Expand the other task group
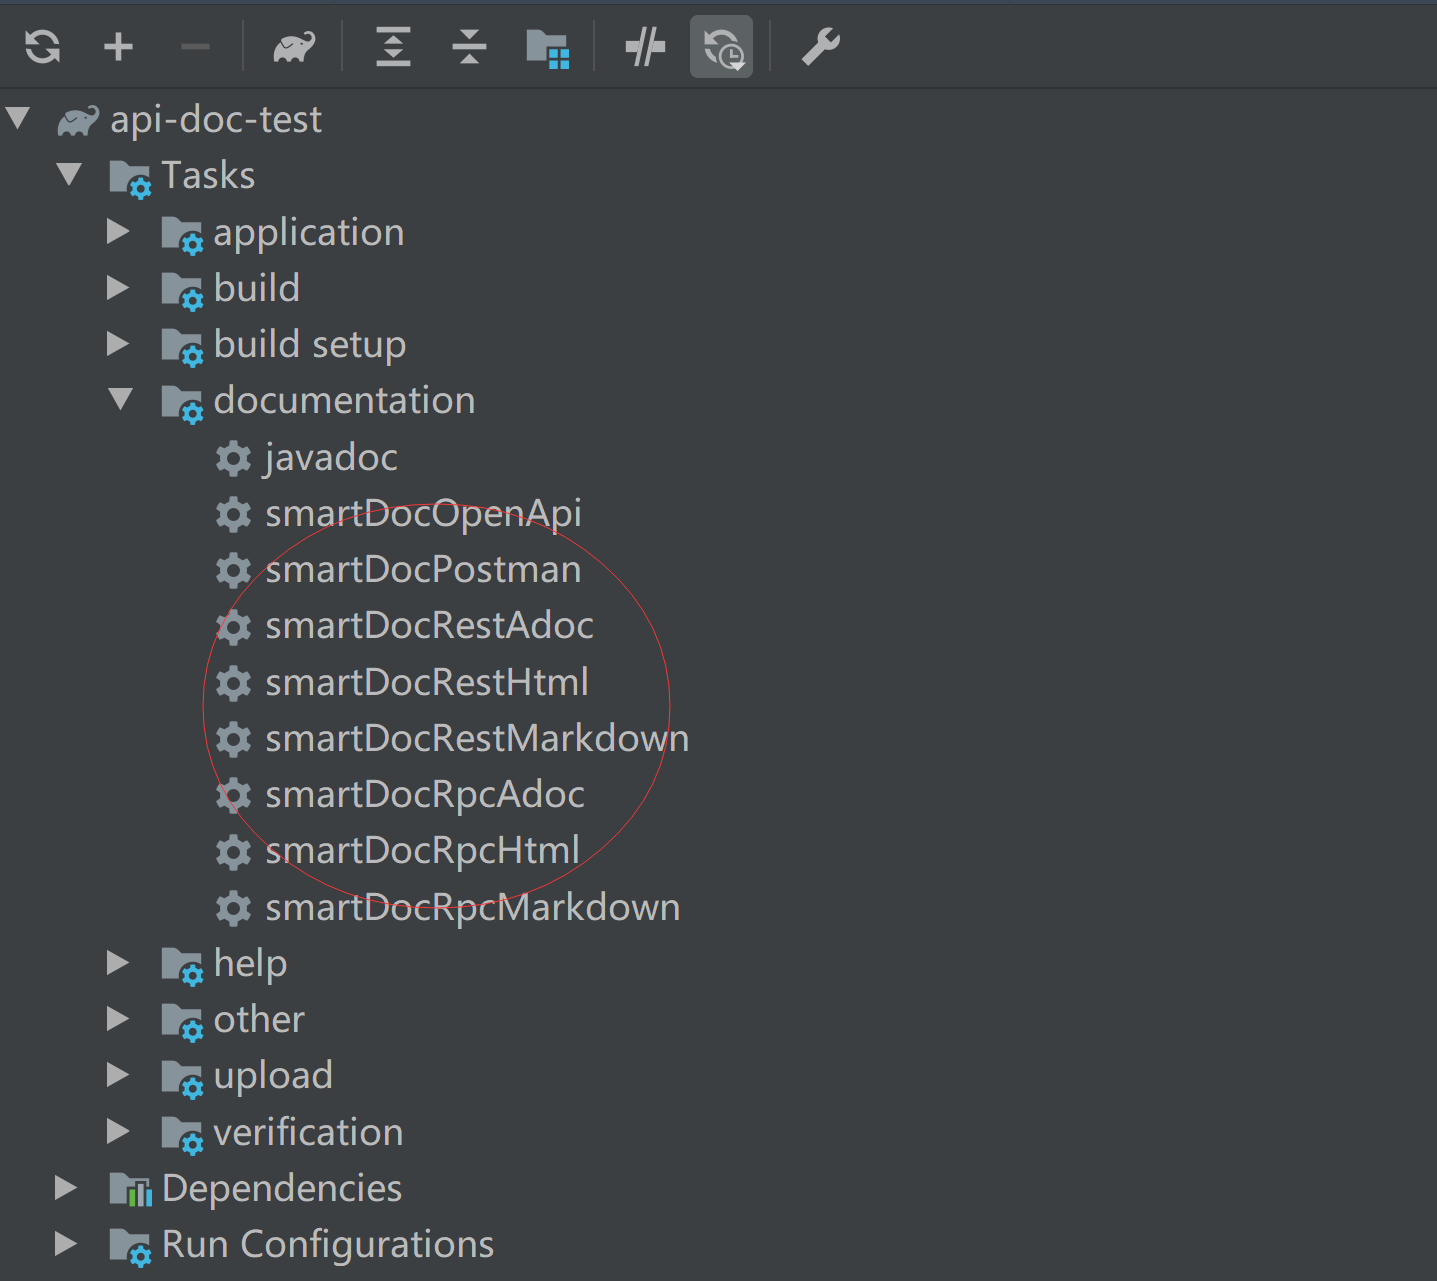The height and width of the screenshot is (1281, 1437). pos(119,1019)
